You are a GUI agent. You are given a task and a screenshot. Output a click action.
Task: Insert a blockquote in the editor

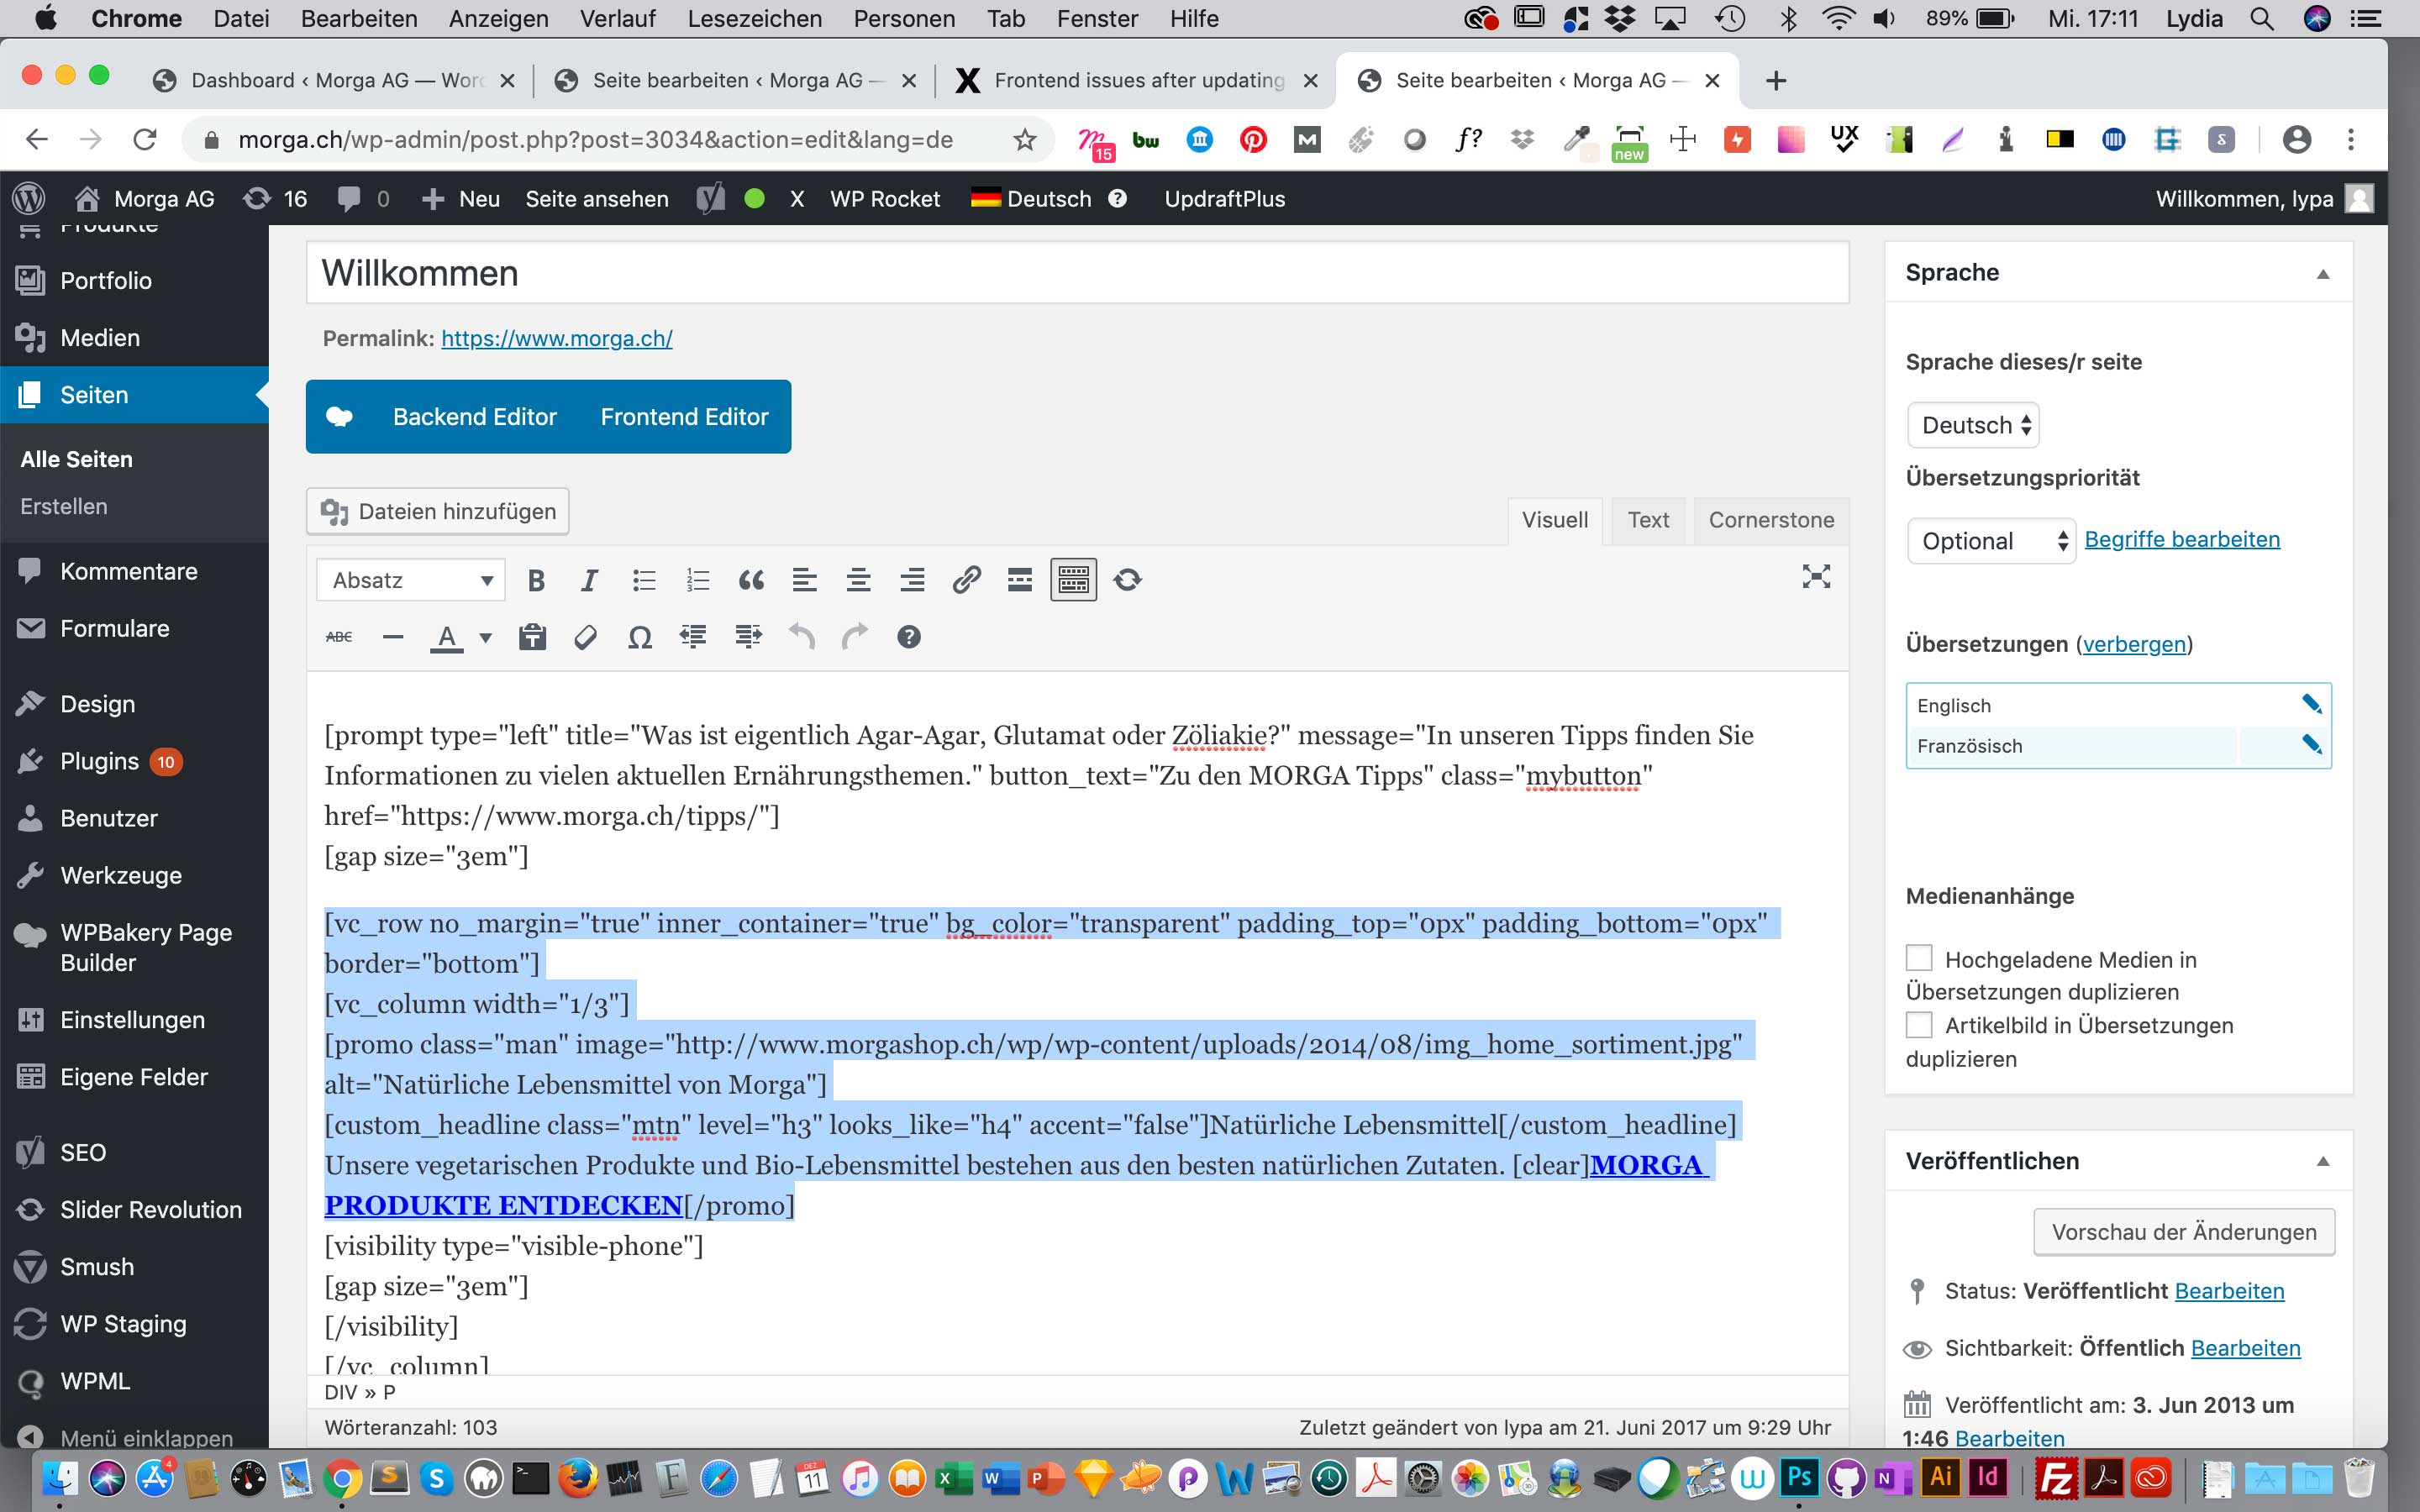751,580
